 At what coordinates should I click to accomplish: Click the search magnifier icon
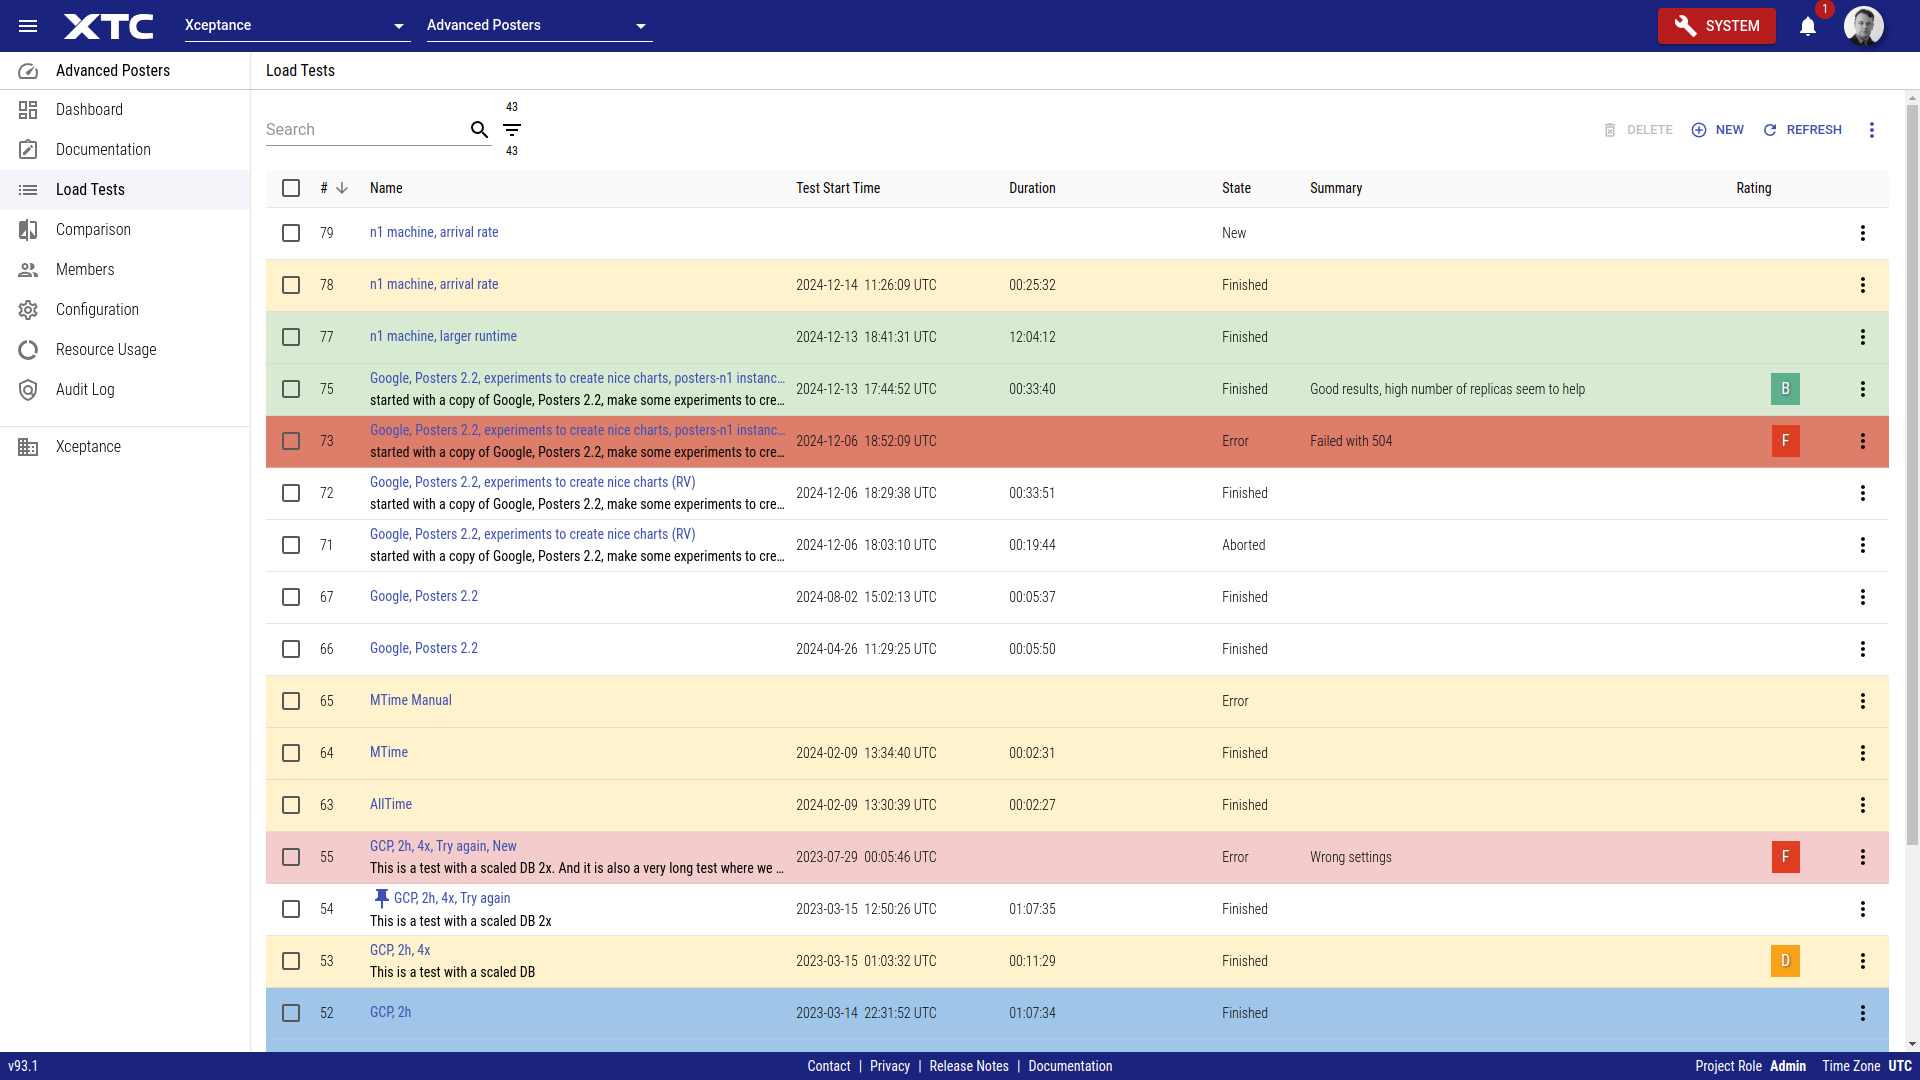479,130
